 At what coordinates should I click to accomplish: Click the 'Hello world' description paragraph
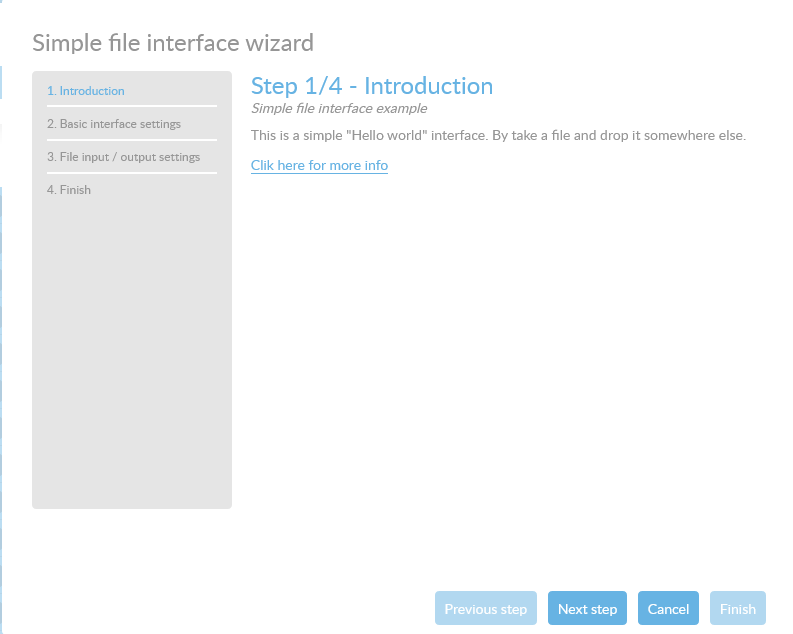(498, 135)
